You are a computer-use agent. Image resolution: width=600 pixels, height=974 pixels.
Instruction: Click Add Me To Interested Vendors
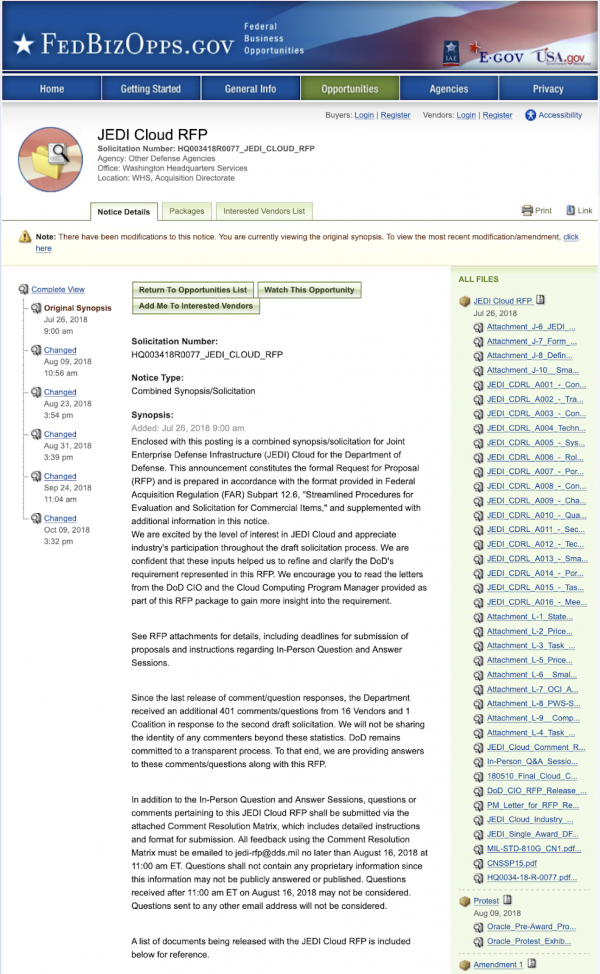(x=196, y=306)
